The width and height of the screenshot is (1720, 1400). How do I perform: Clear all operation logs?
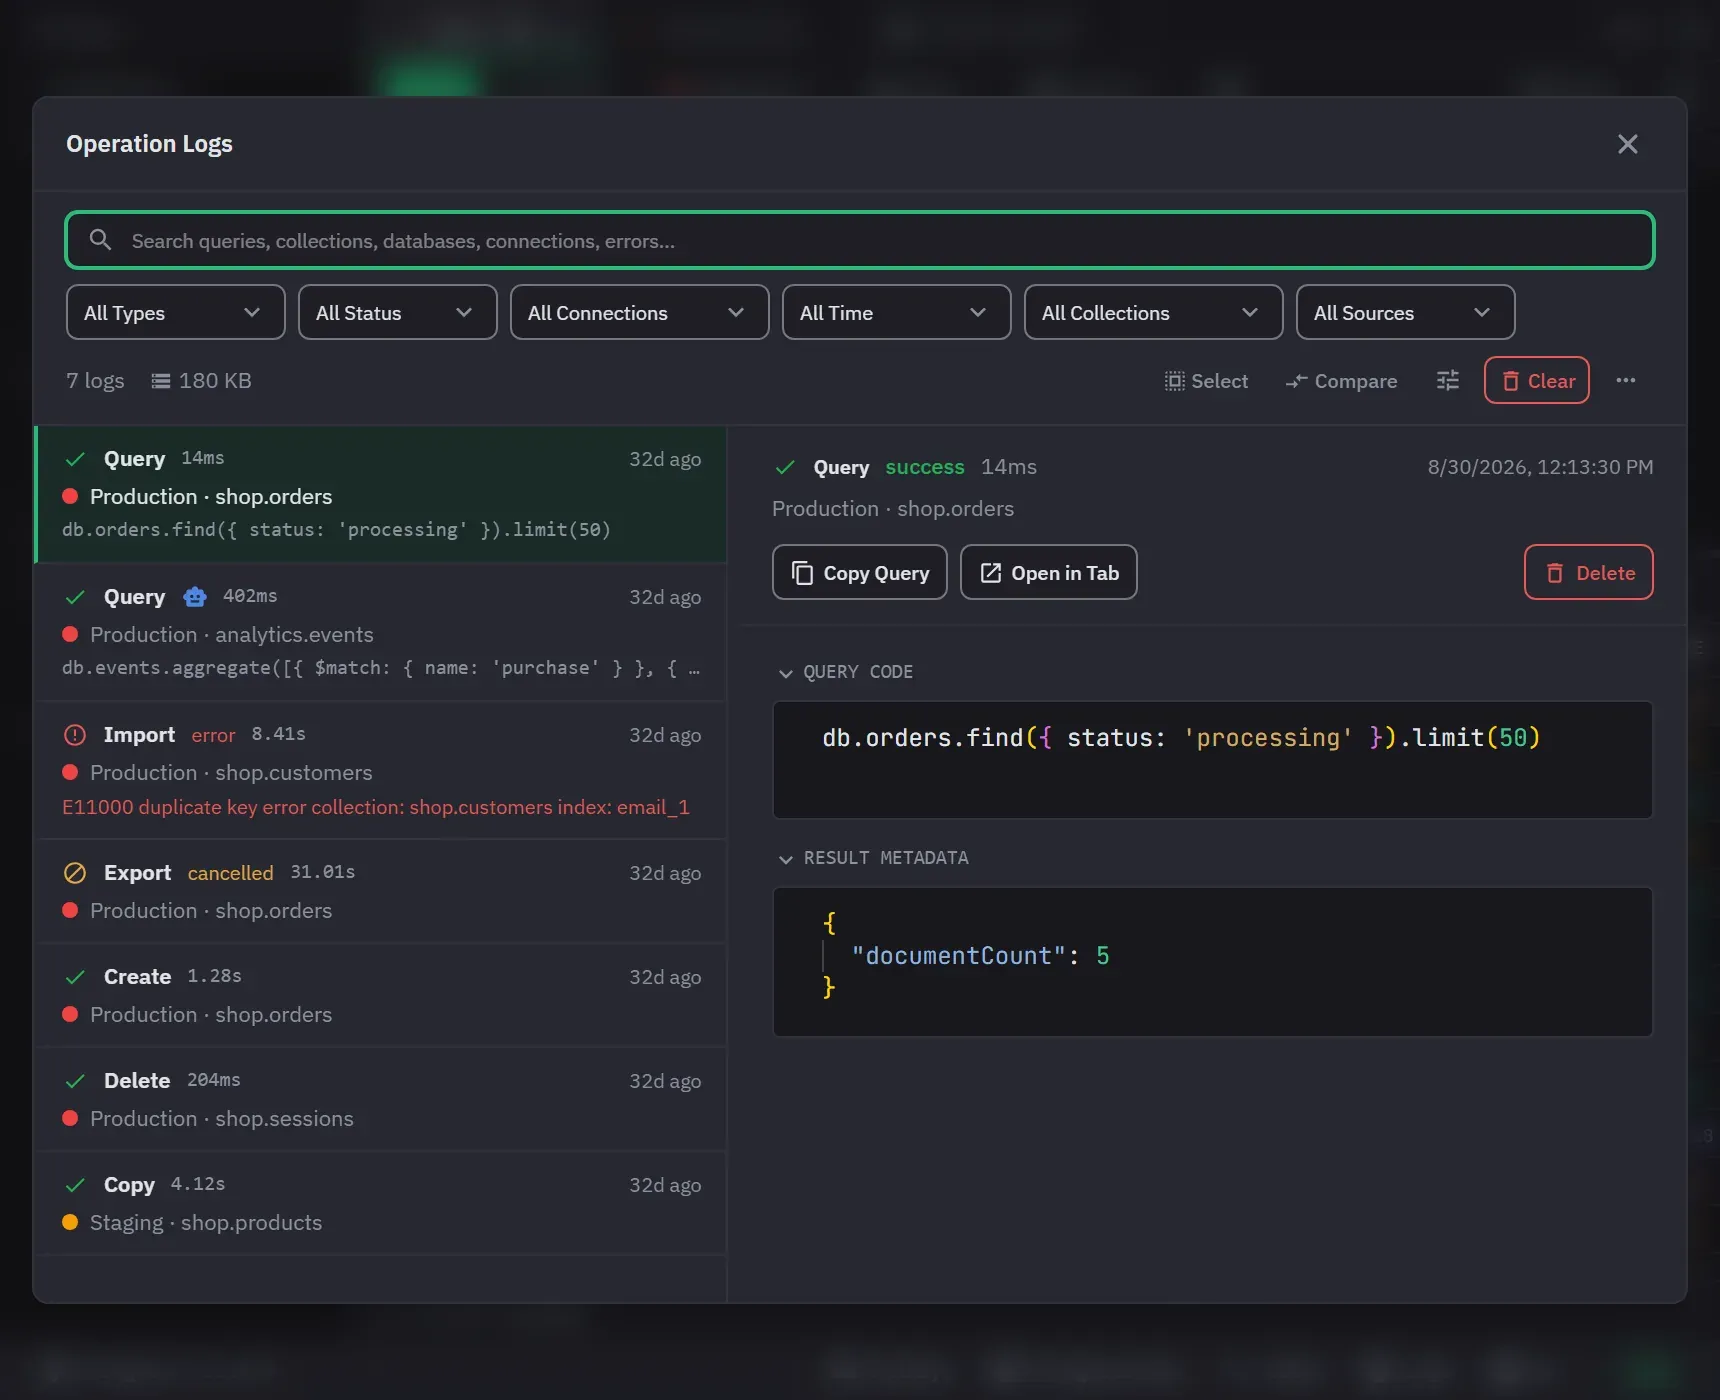click(1537, 380)
